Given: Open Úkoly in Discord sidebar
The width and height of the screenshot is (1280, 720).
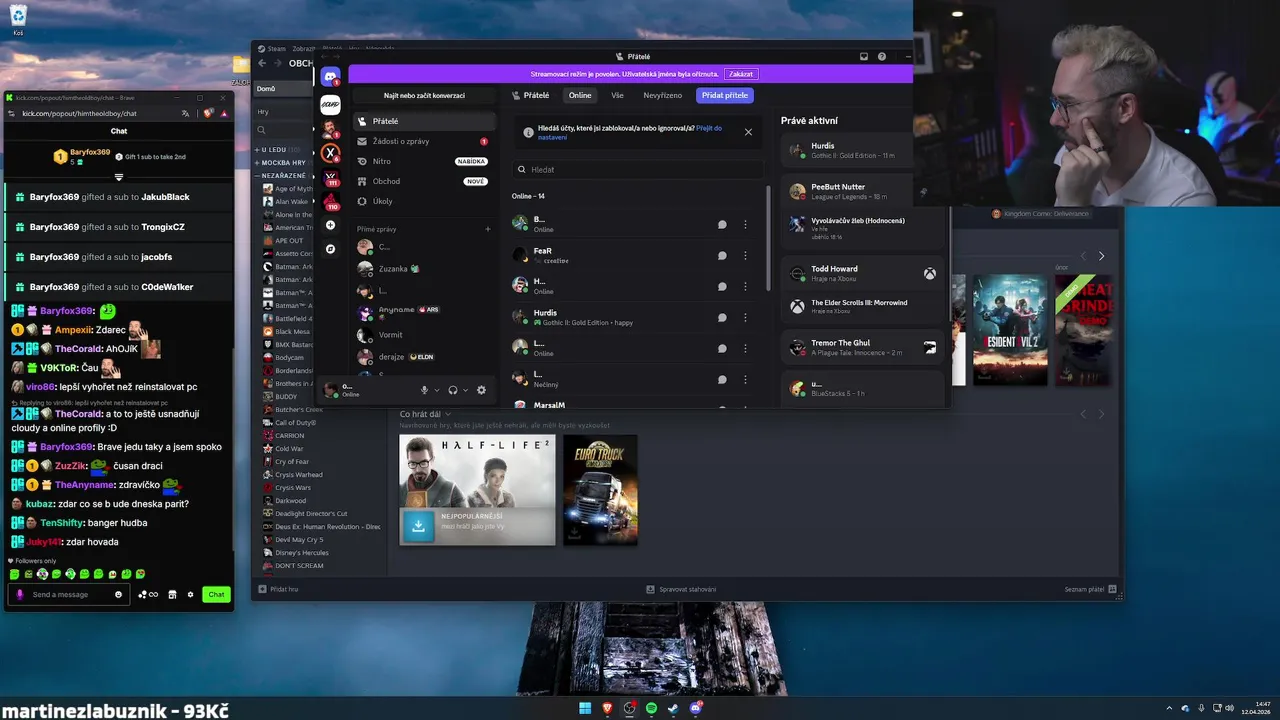Looking at the screenshot, I should pyautogui.click(x=424, y=201).
